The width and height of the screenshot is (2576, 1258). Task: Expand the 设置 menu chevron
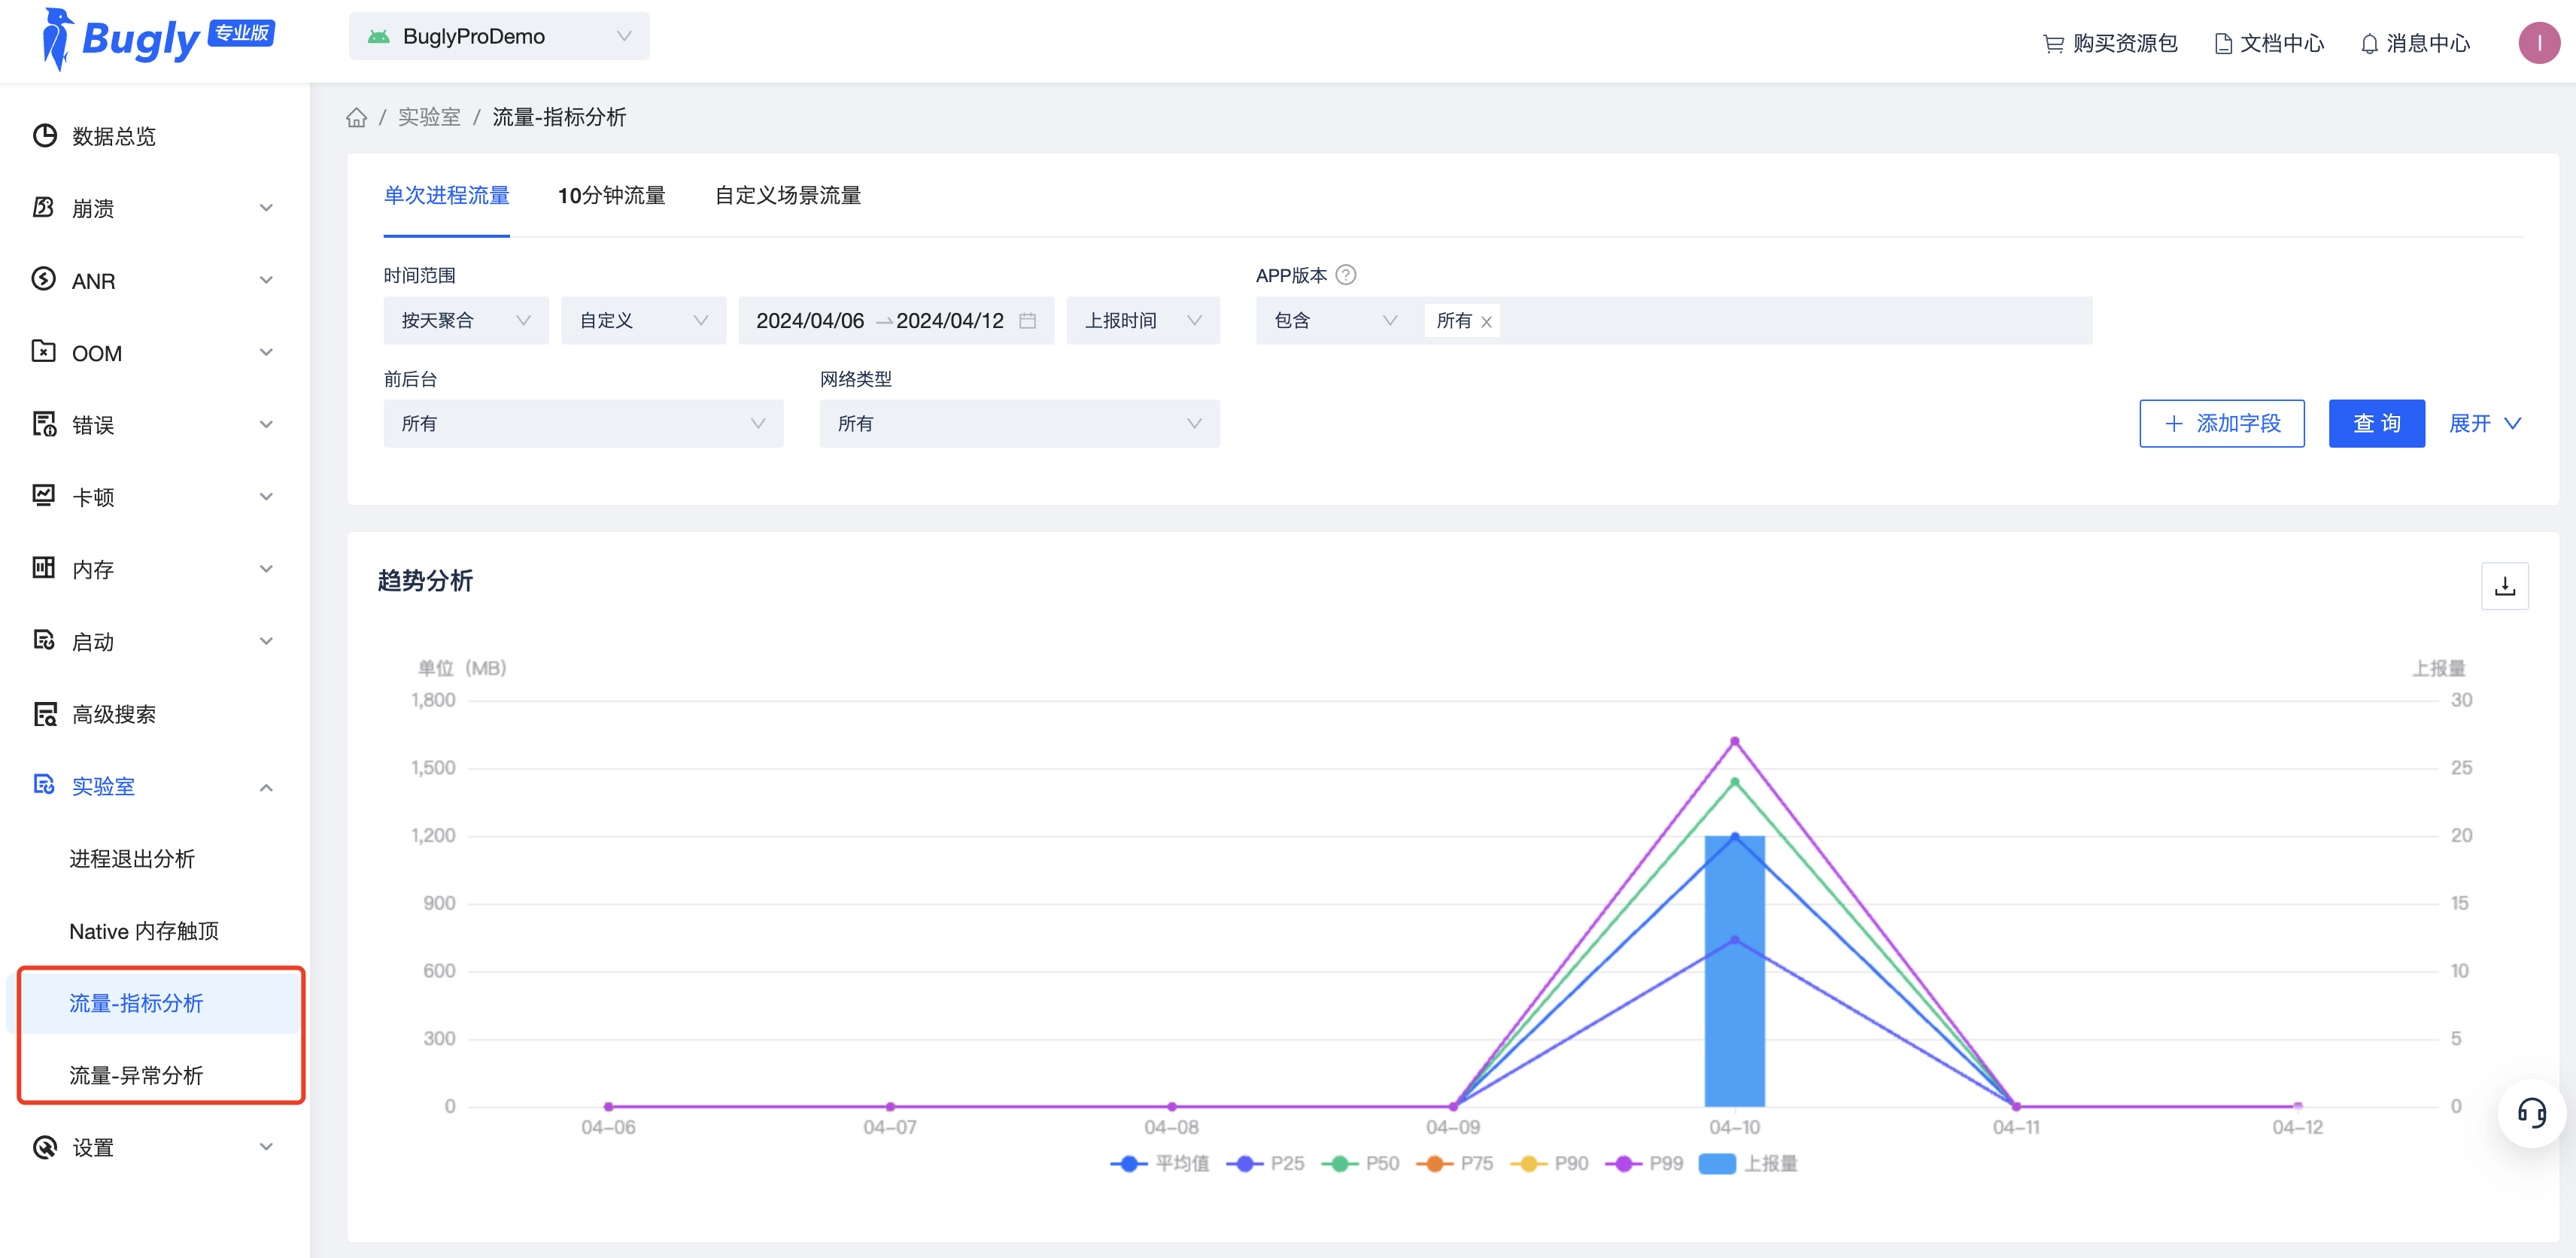(266, 1146)
